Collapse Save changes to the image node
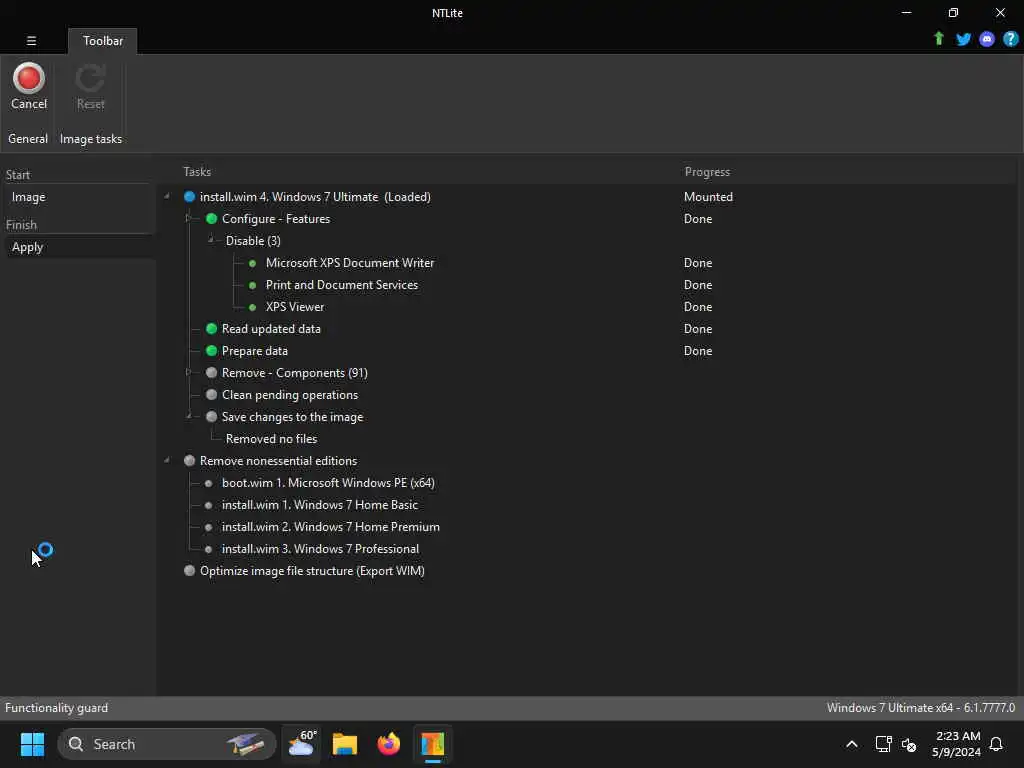Viewport: 1024px width, 768px height. (188, 417)
